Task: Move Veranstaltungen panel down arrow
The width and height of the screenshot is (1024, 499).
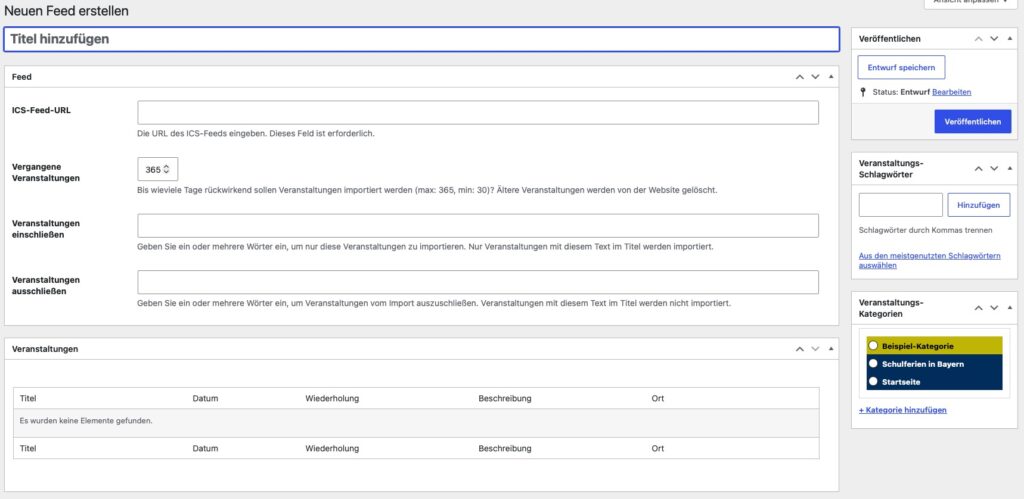Action: pyautogui.click(x=815, y=349)
